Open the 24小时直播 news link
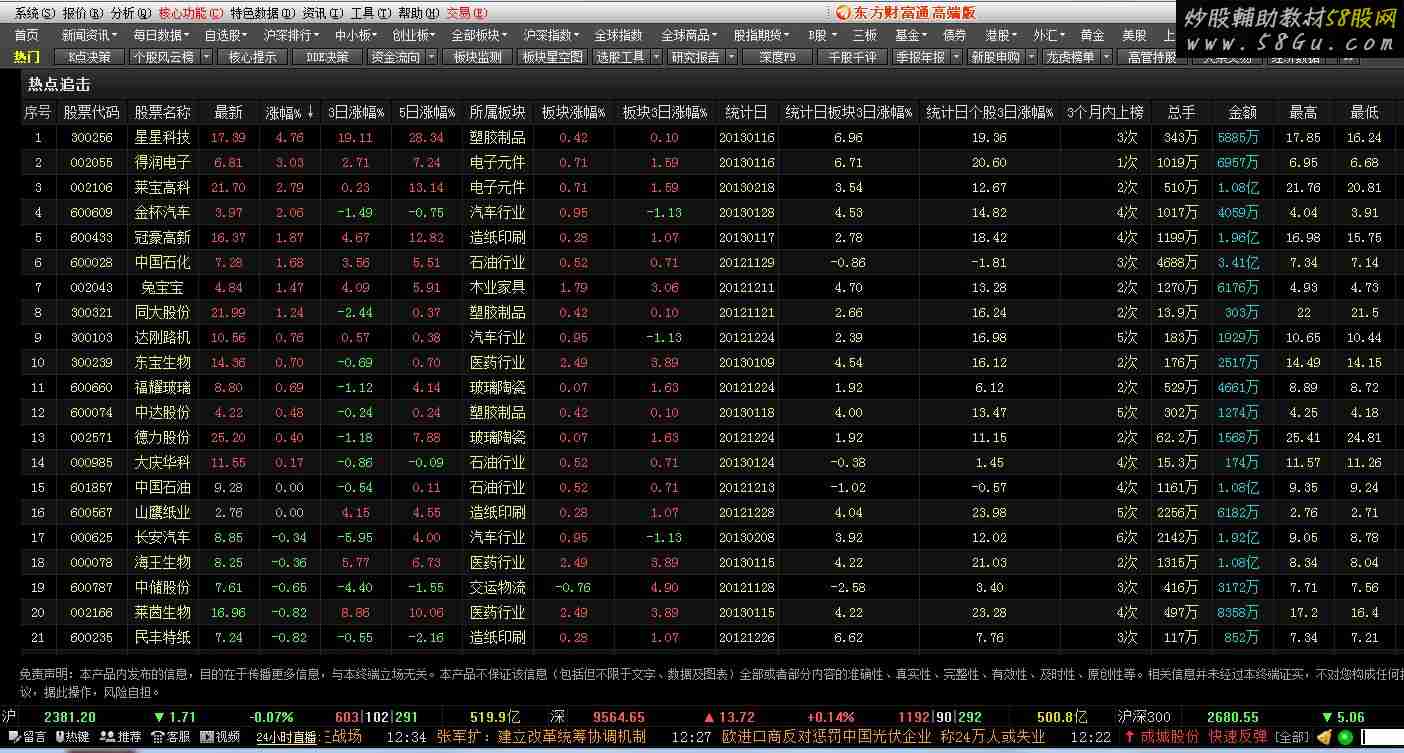Screen dimensions: 1404x753 click(x=286, y=737)
